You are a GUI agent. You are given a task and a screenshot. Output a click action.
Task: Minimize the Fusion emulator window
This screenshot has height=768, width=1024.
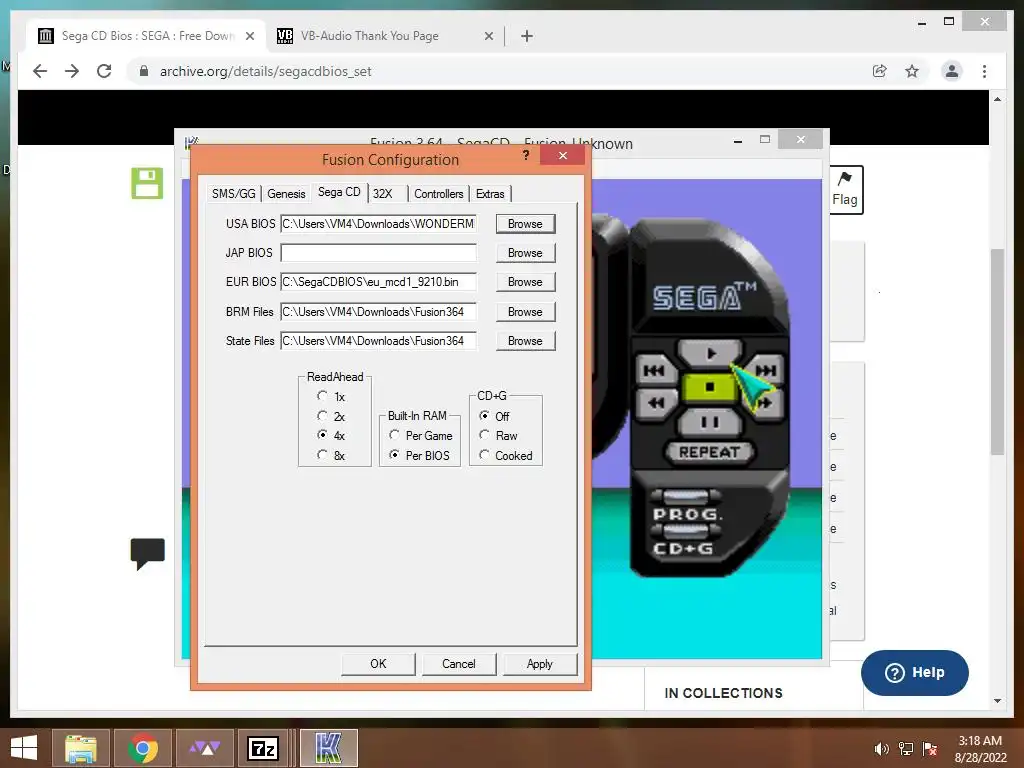tap(738, 140)
